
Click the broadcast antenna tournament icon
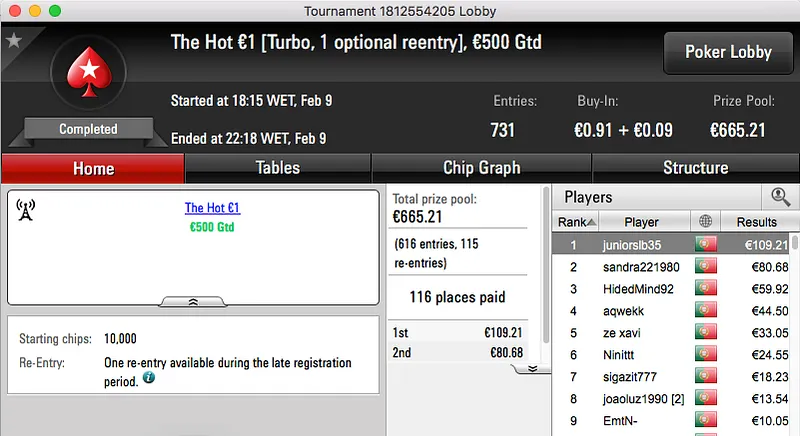26,209
